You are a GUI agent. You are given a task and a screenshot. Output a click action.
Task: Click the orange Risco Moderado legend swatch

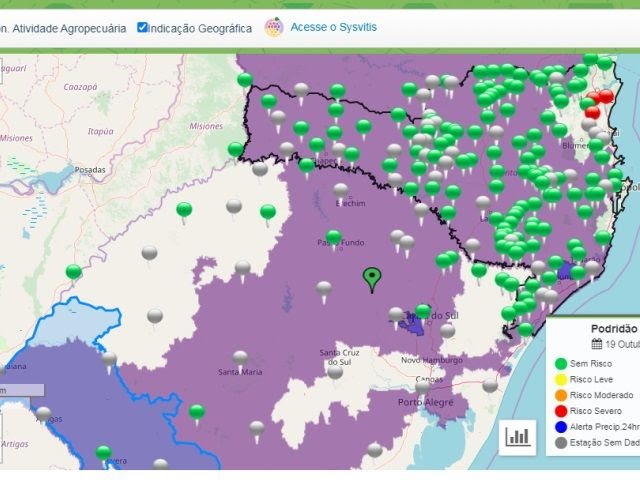(x=560, y=396)
